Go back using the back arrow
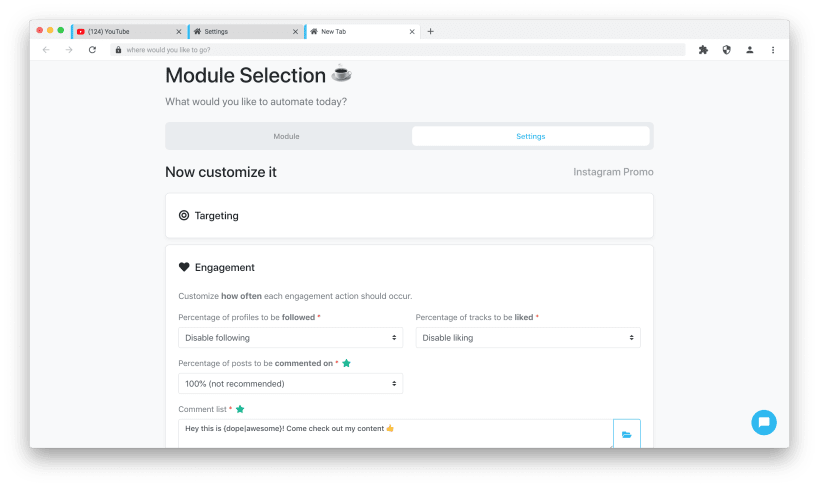The height and width of the screenshot is (487, 819). (46, 50)
